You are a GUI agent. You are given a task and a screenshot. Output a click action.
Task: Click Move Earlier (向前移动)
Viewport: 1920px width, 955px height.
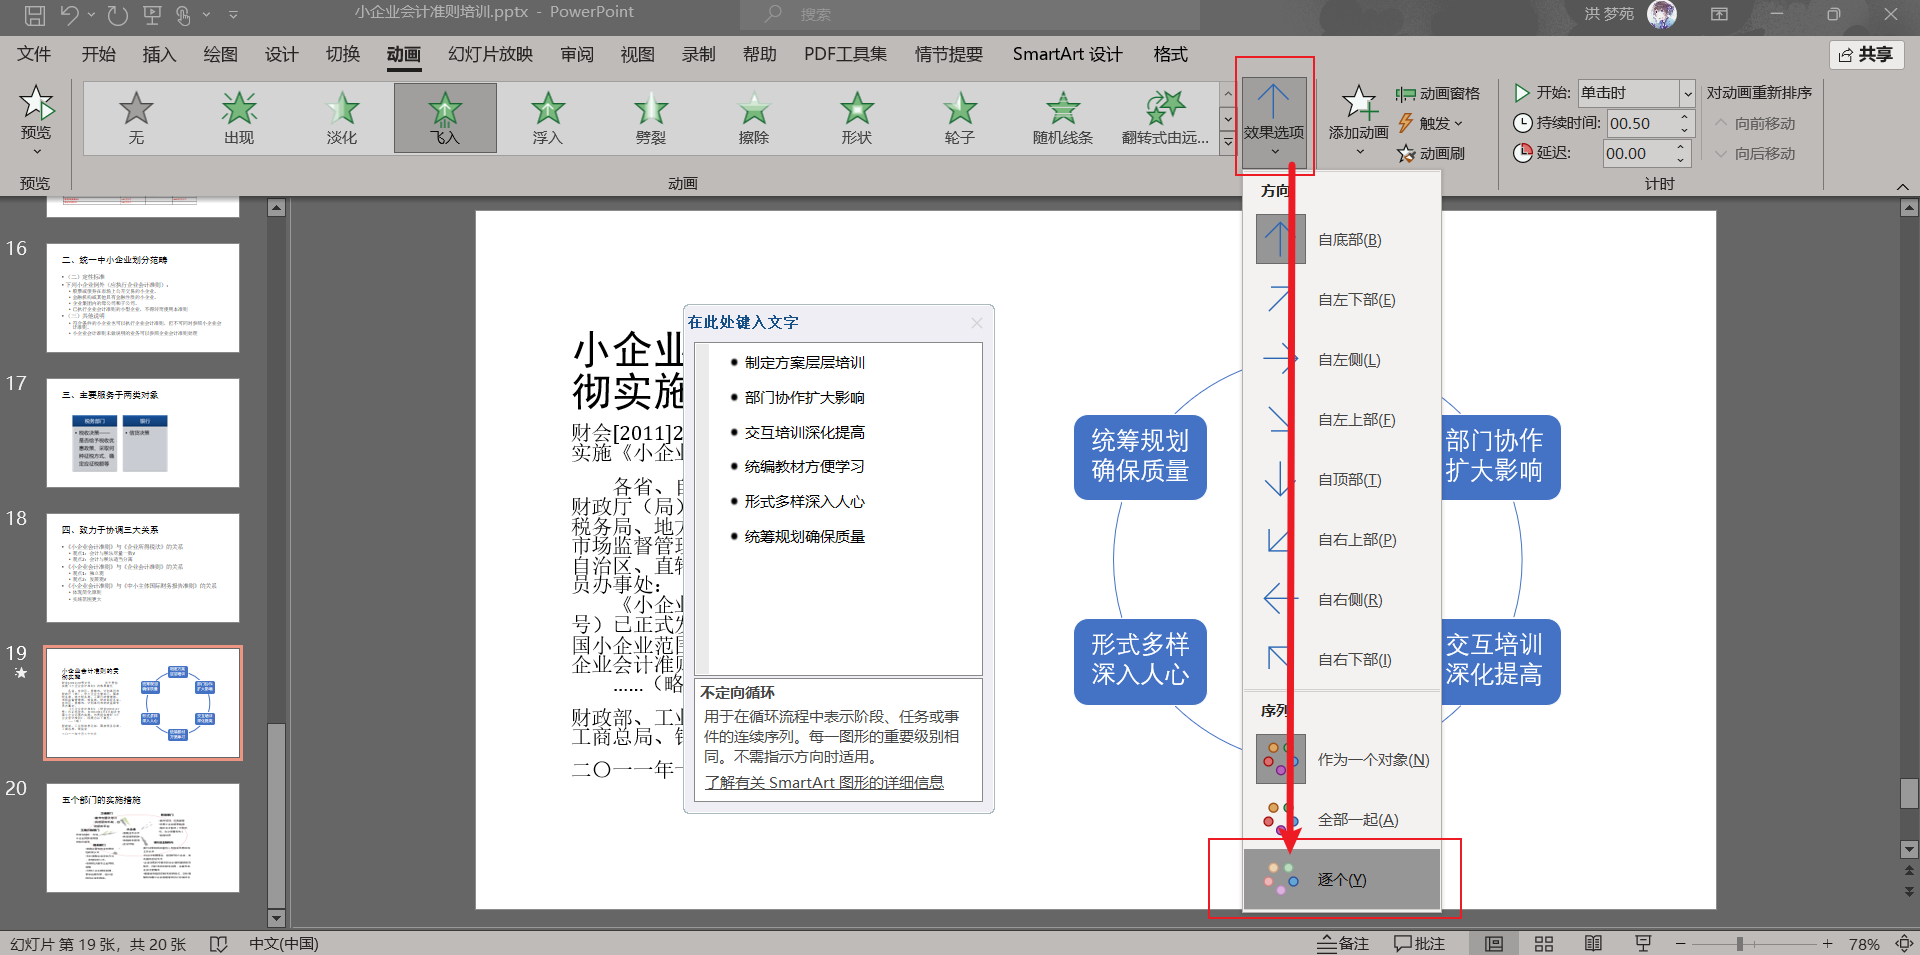[x=1755, y=123]
